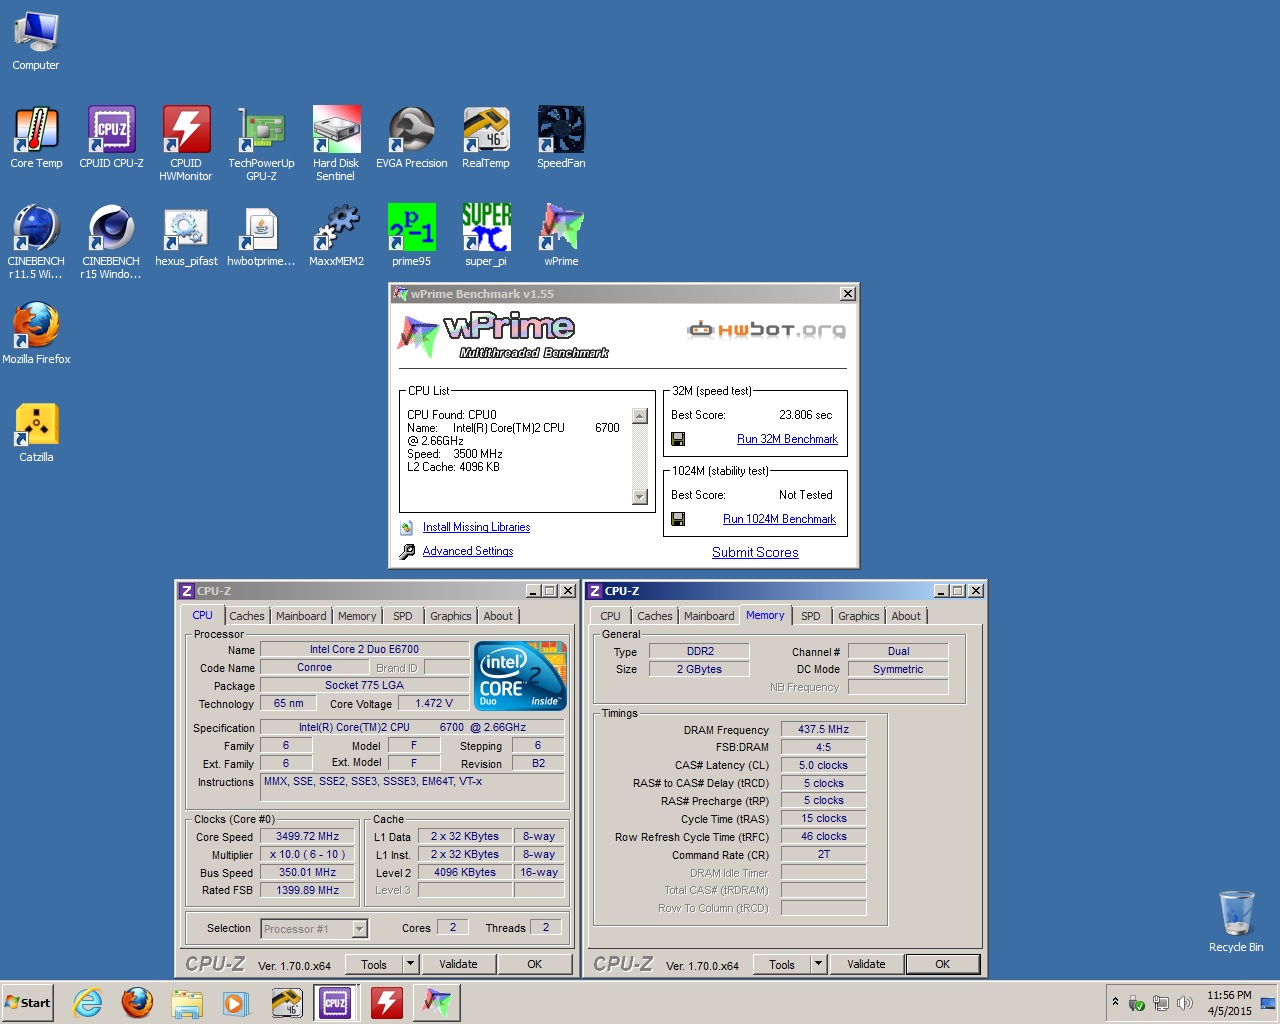Open Memory tab in left CPU-Z
This screenshot has width=1280, height=1024.
coord(357,616)
